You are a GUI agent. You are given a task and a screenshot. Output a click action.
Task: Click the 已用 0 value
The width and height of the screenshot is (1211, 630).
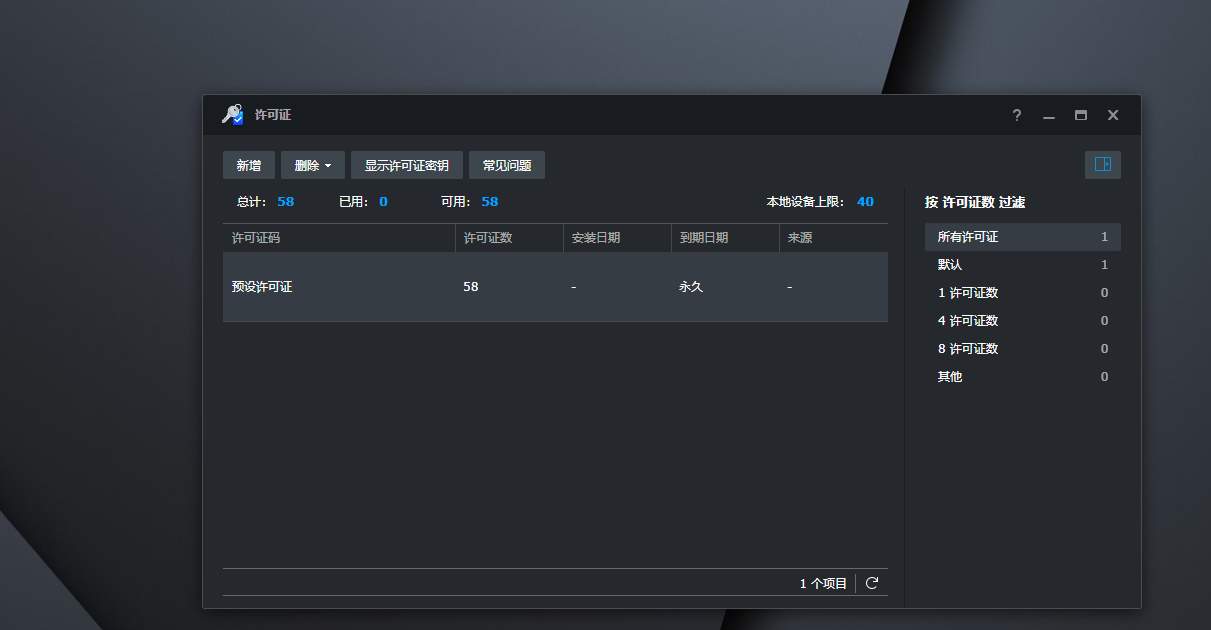383,202
